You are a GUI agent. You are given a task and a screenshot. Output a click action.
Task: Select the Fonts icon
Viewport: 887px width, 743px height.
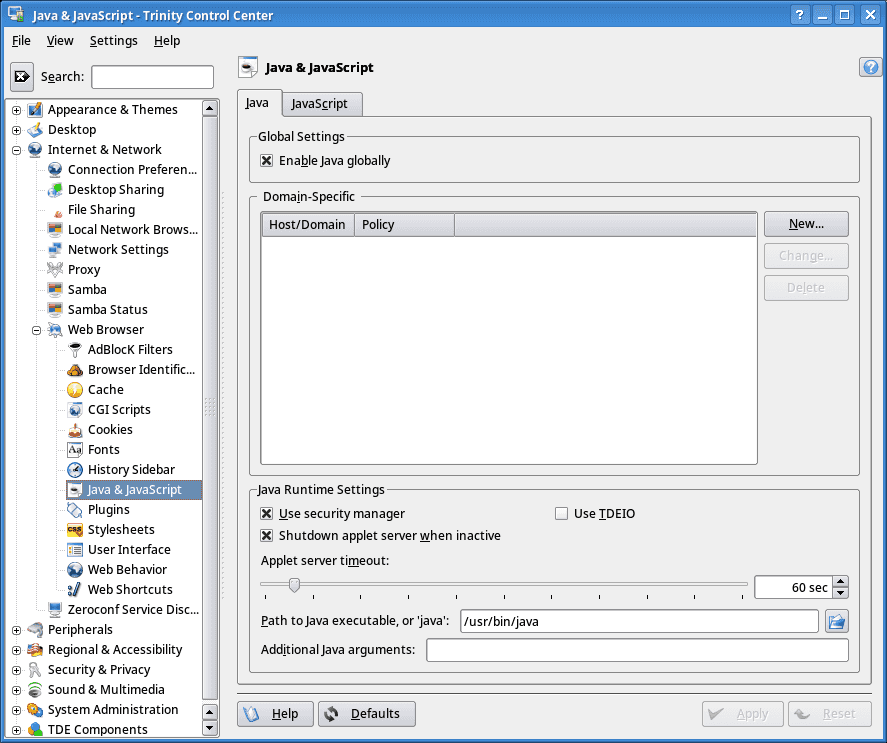75,449
